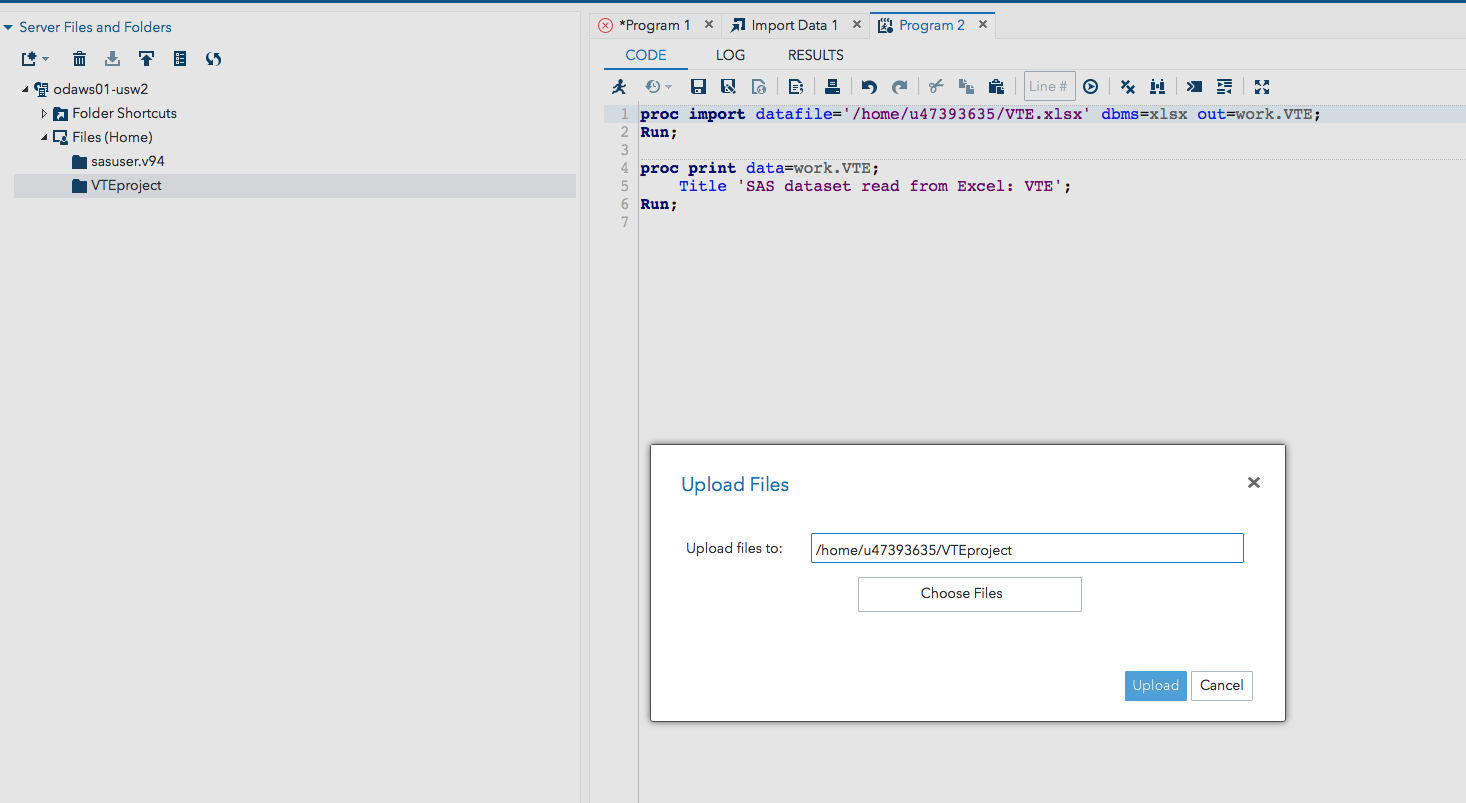The image size is (1466, 803).
Task: Copy selected code to clipboard
Action: point(966,86)
